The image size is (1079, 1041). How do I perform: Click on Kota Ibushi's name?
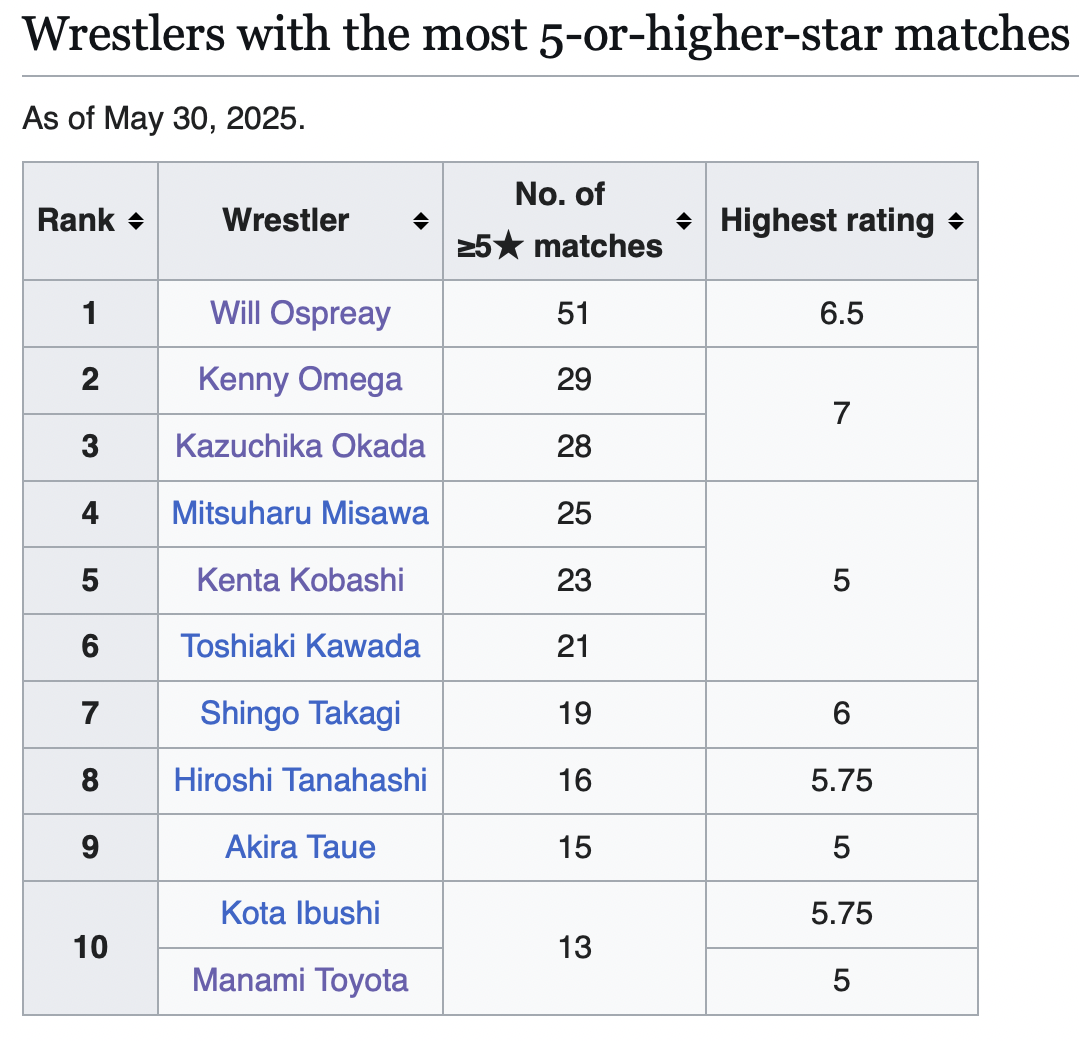pos(300,913)
